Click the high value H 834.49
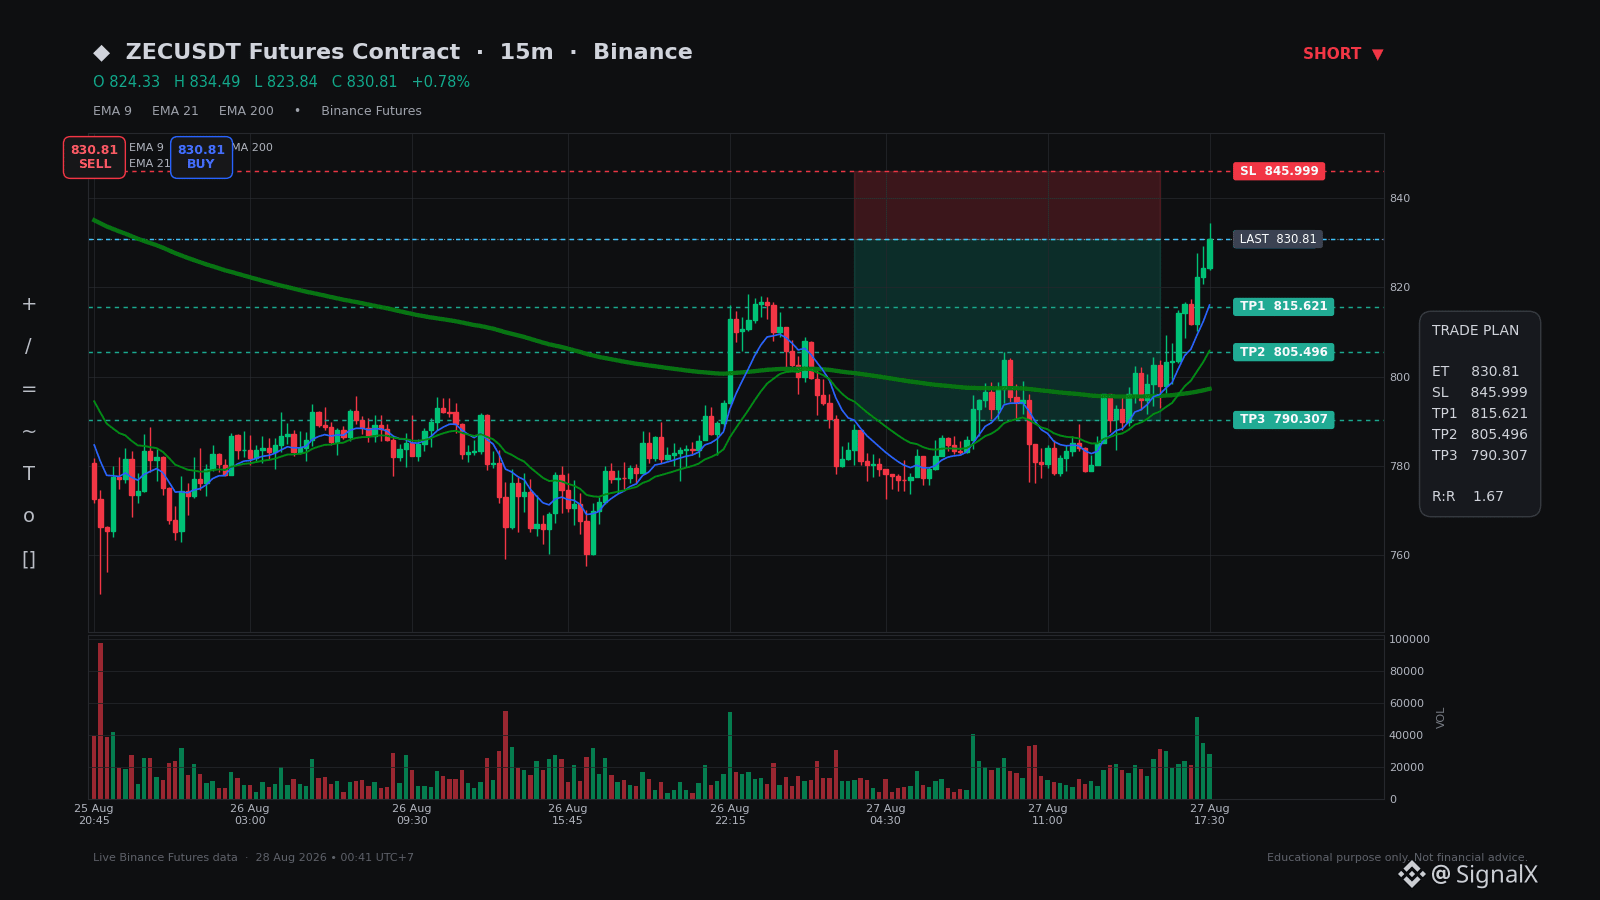 coord(207,82)
